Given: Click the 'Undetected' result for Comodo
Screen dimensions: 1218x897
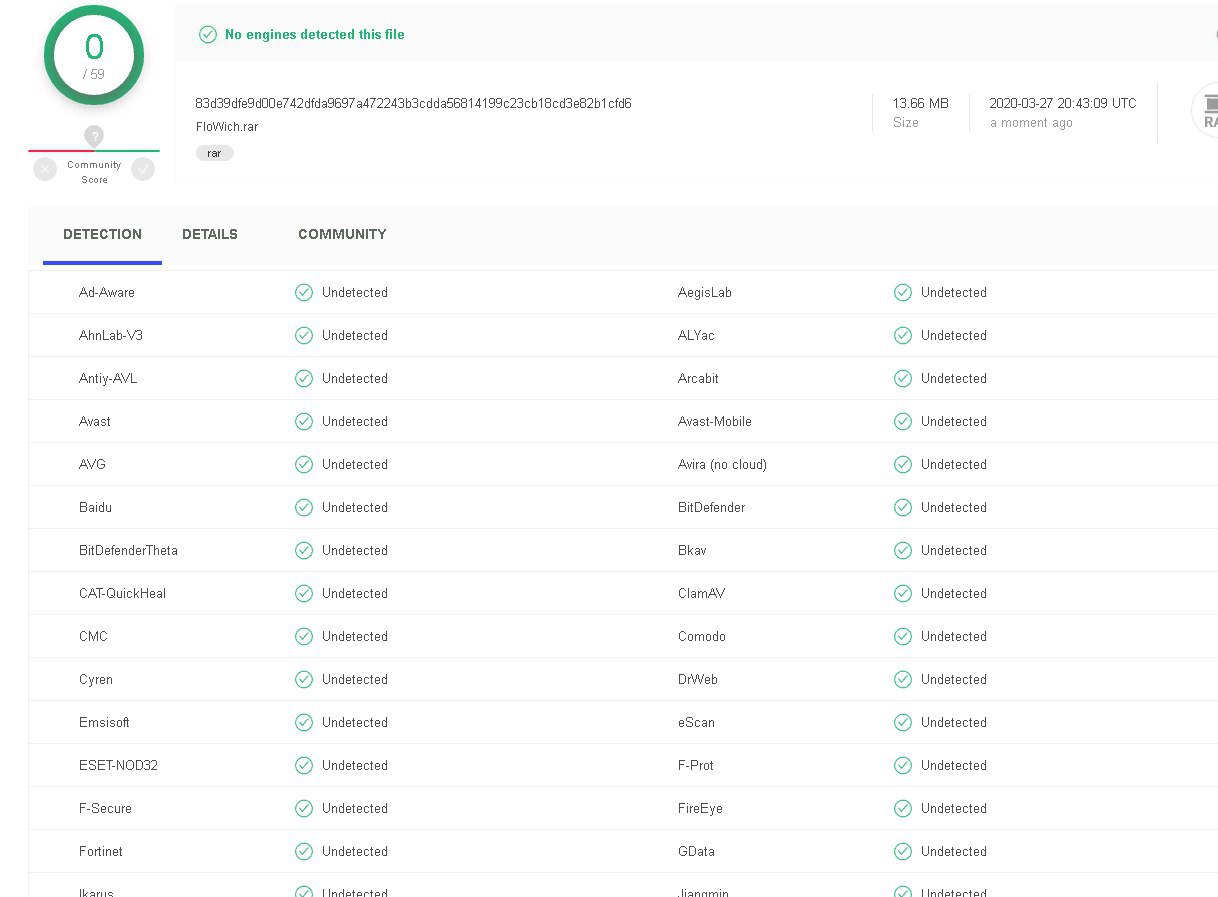Looking at the screenshot, I should point(954,636).
